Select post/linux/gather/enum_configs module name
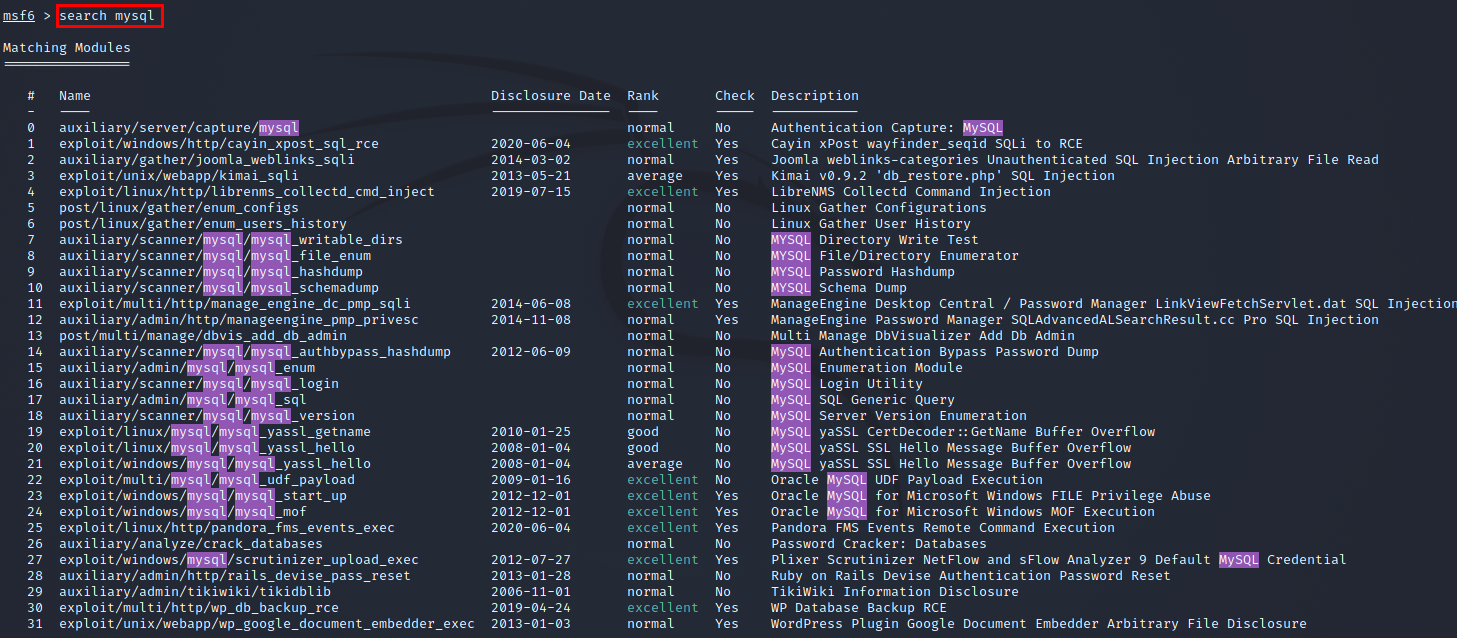Image resolution: width=1457 pixels, height=638 pixels. [x=179, y=208]
